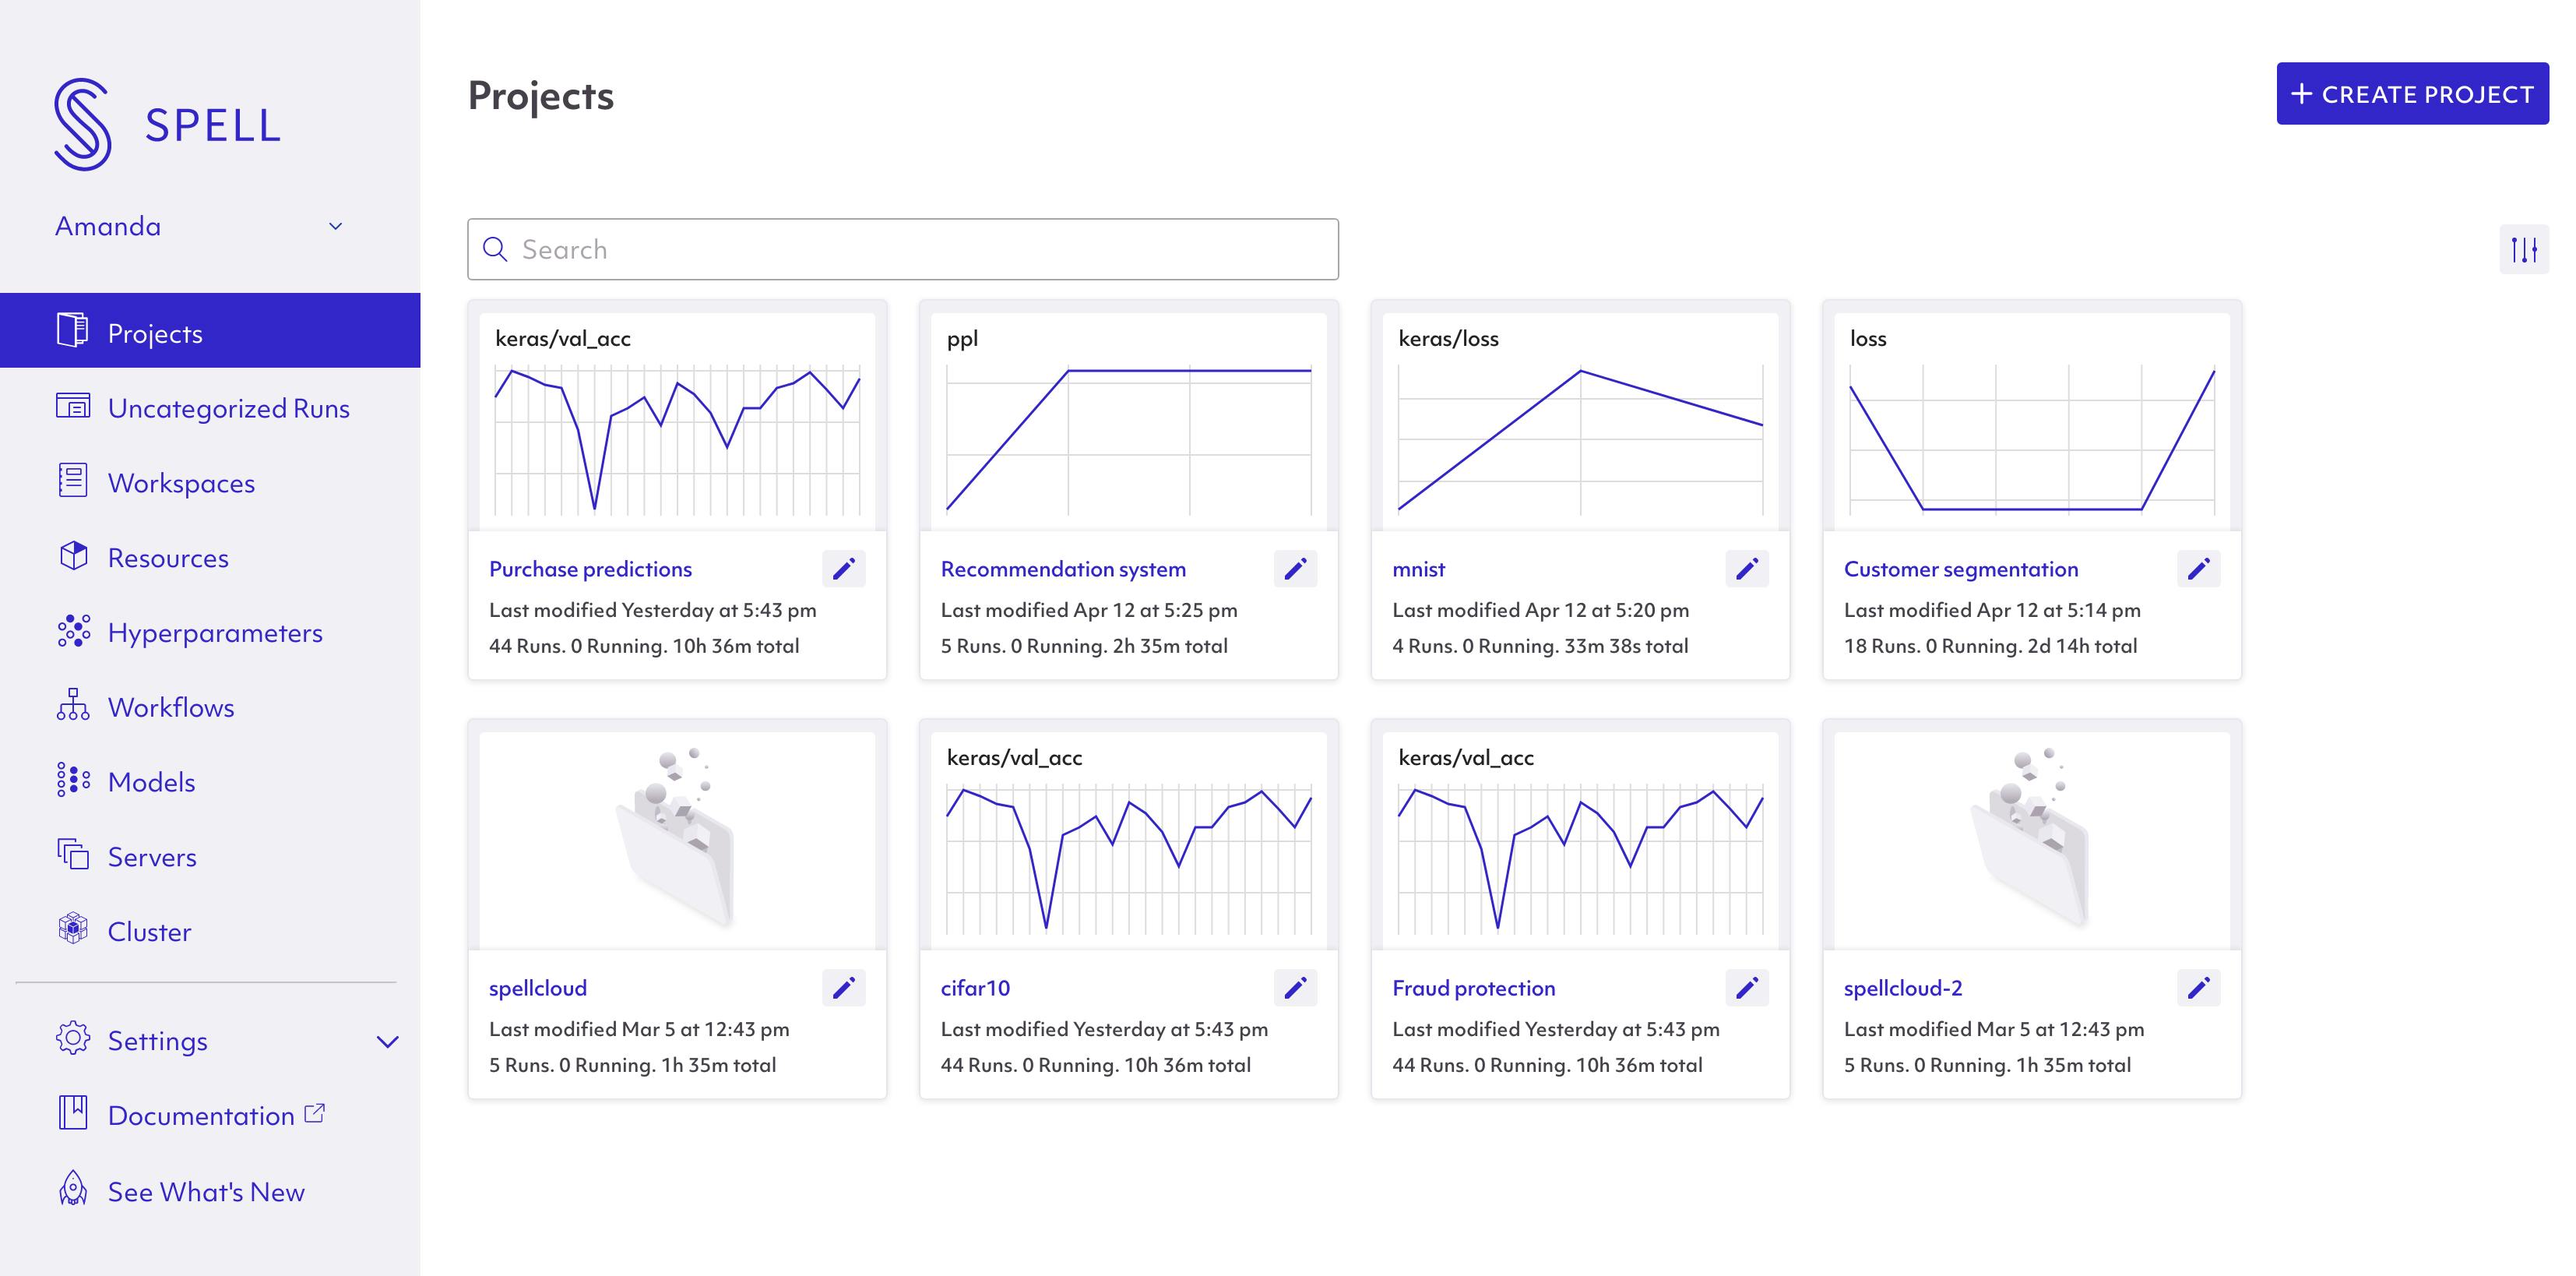Click the rocket icon for What's New

73,1189
